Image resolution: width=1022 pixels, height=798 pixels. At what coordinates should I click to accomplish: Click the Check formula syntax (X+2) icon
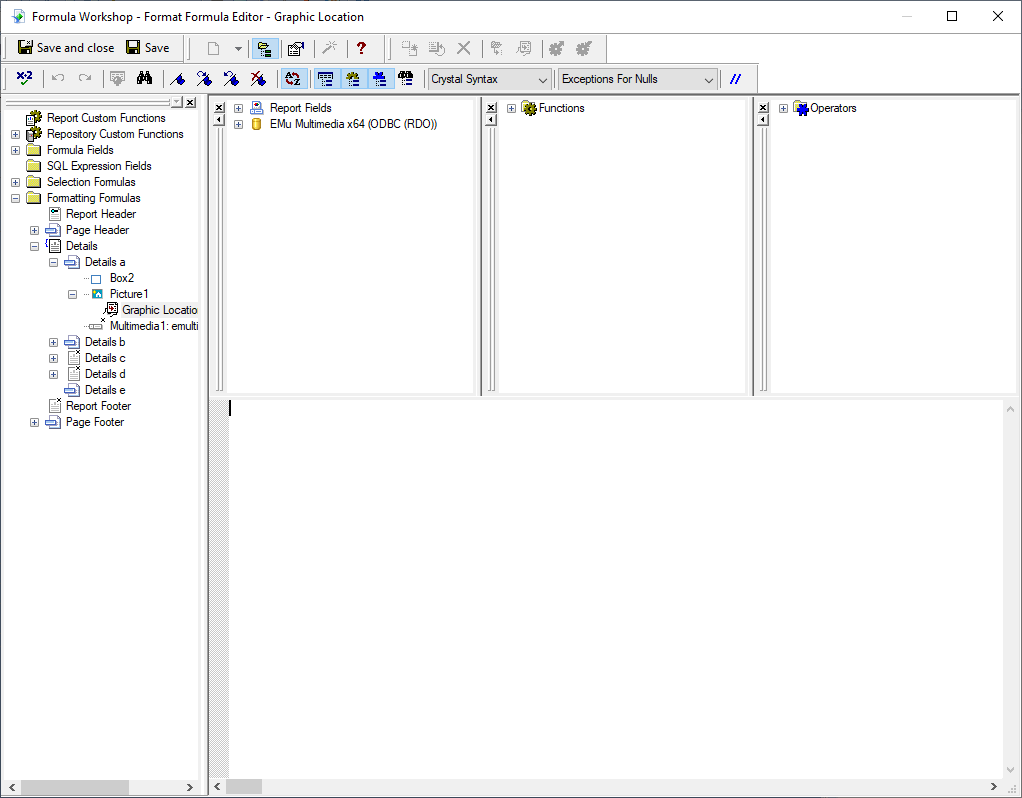[25, 79]
